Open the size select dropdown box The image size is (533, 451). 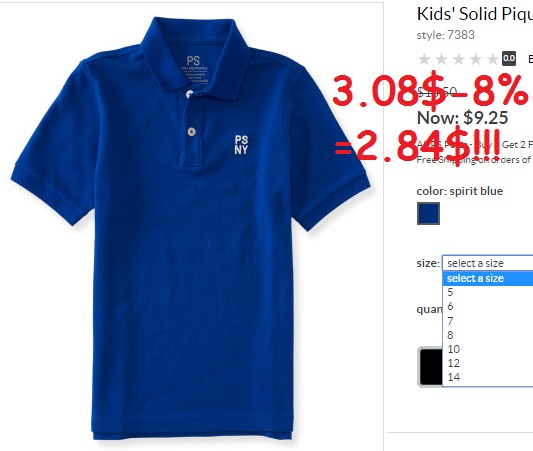pyautogui.click(x=487, y=263)
